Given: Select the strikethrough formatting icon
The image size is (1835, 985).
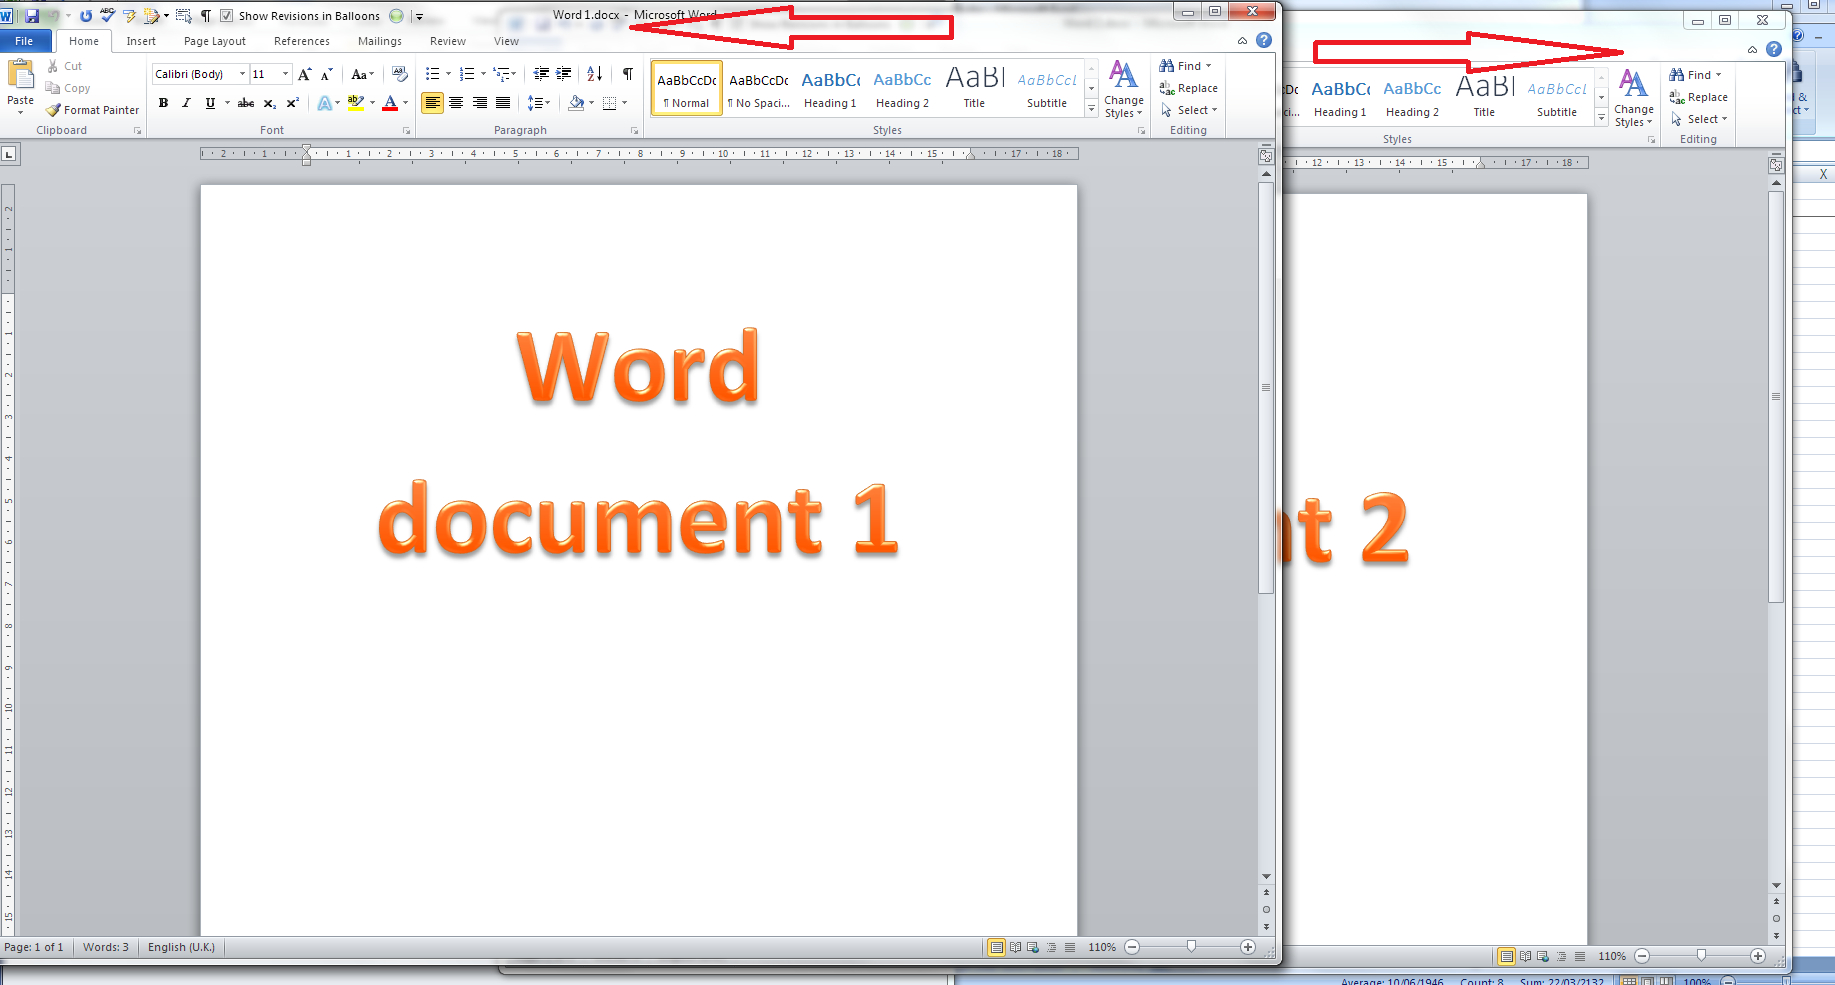Looking at the screenshot, I should 245,103.
